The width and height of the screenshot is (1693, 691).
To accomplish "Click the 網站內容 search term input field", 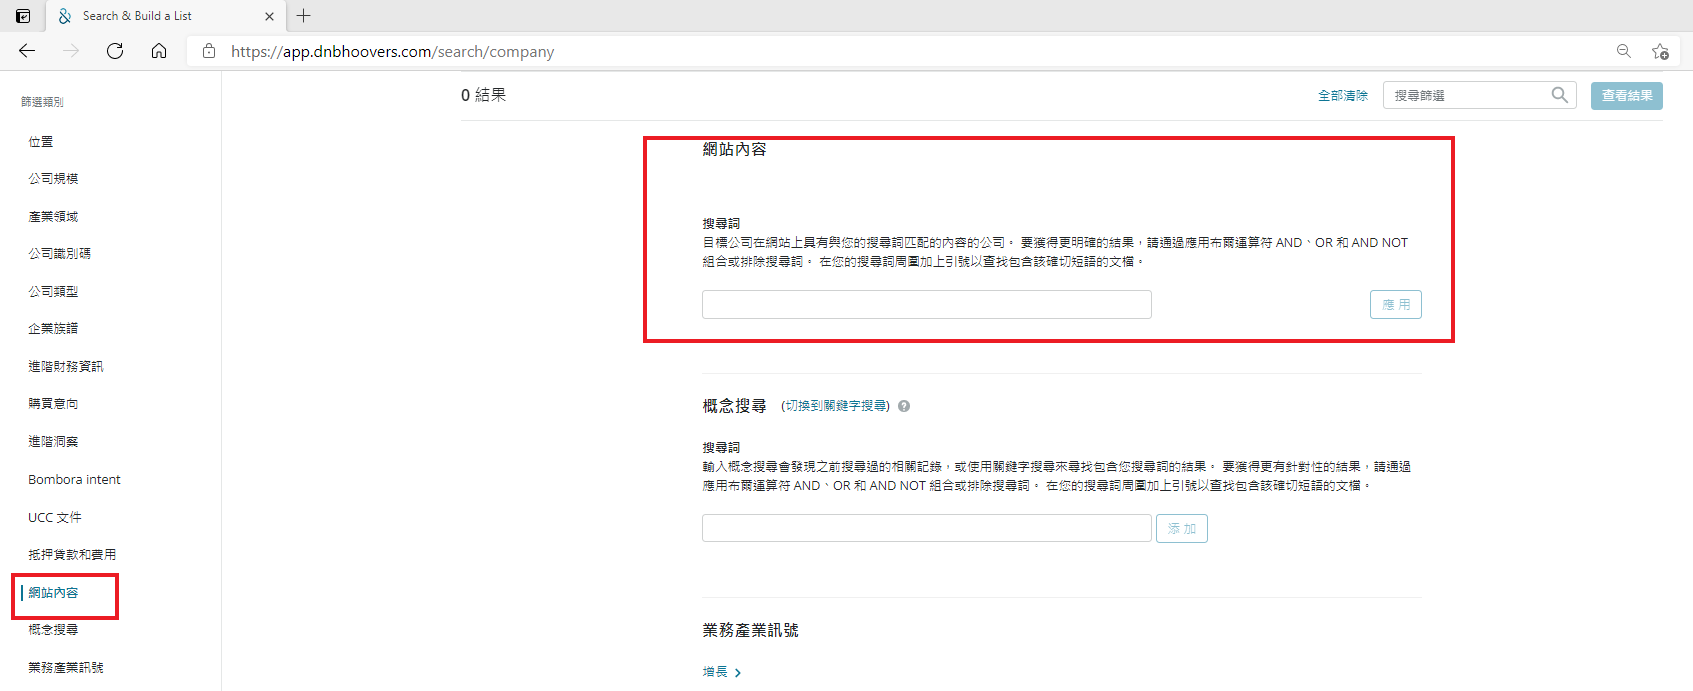I will point(926,305).
